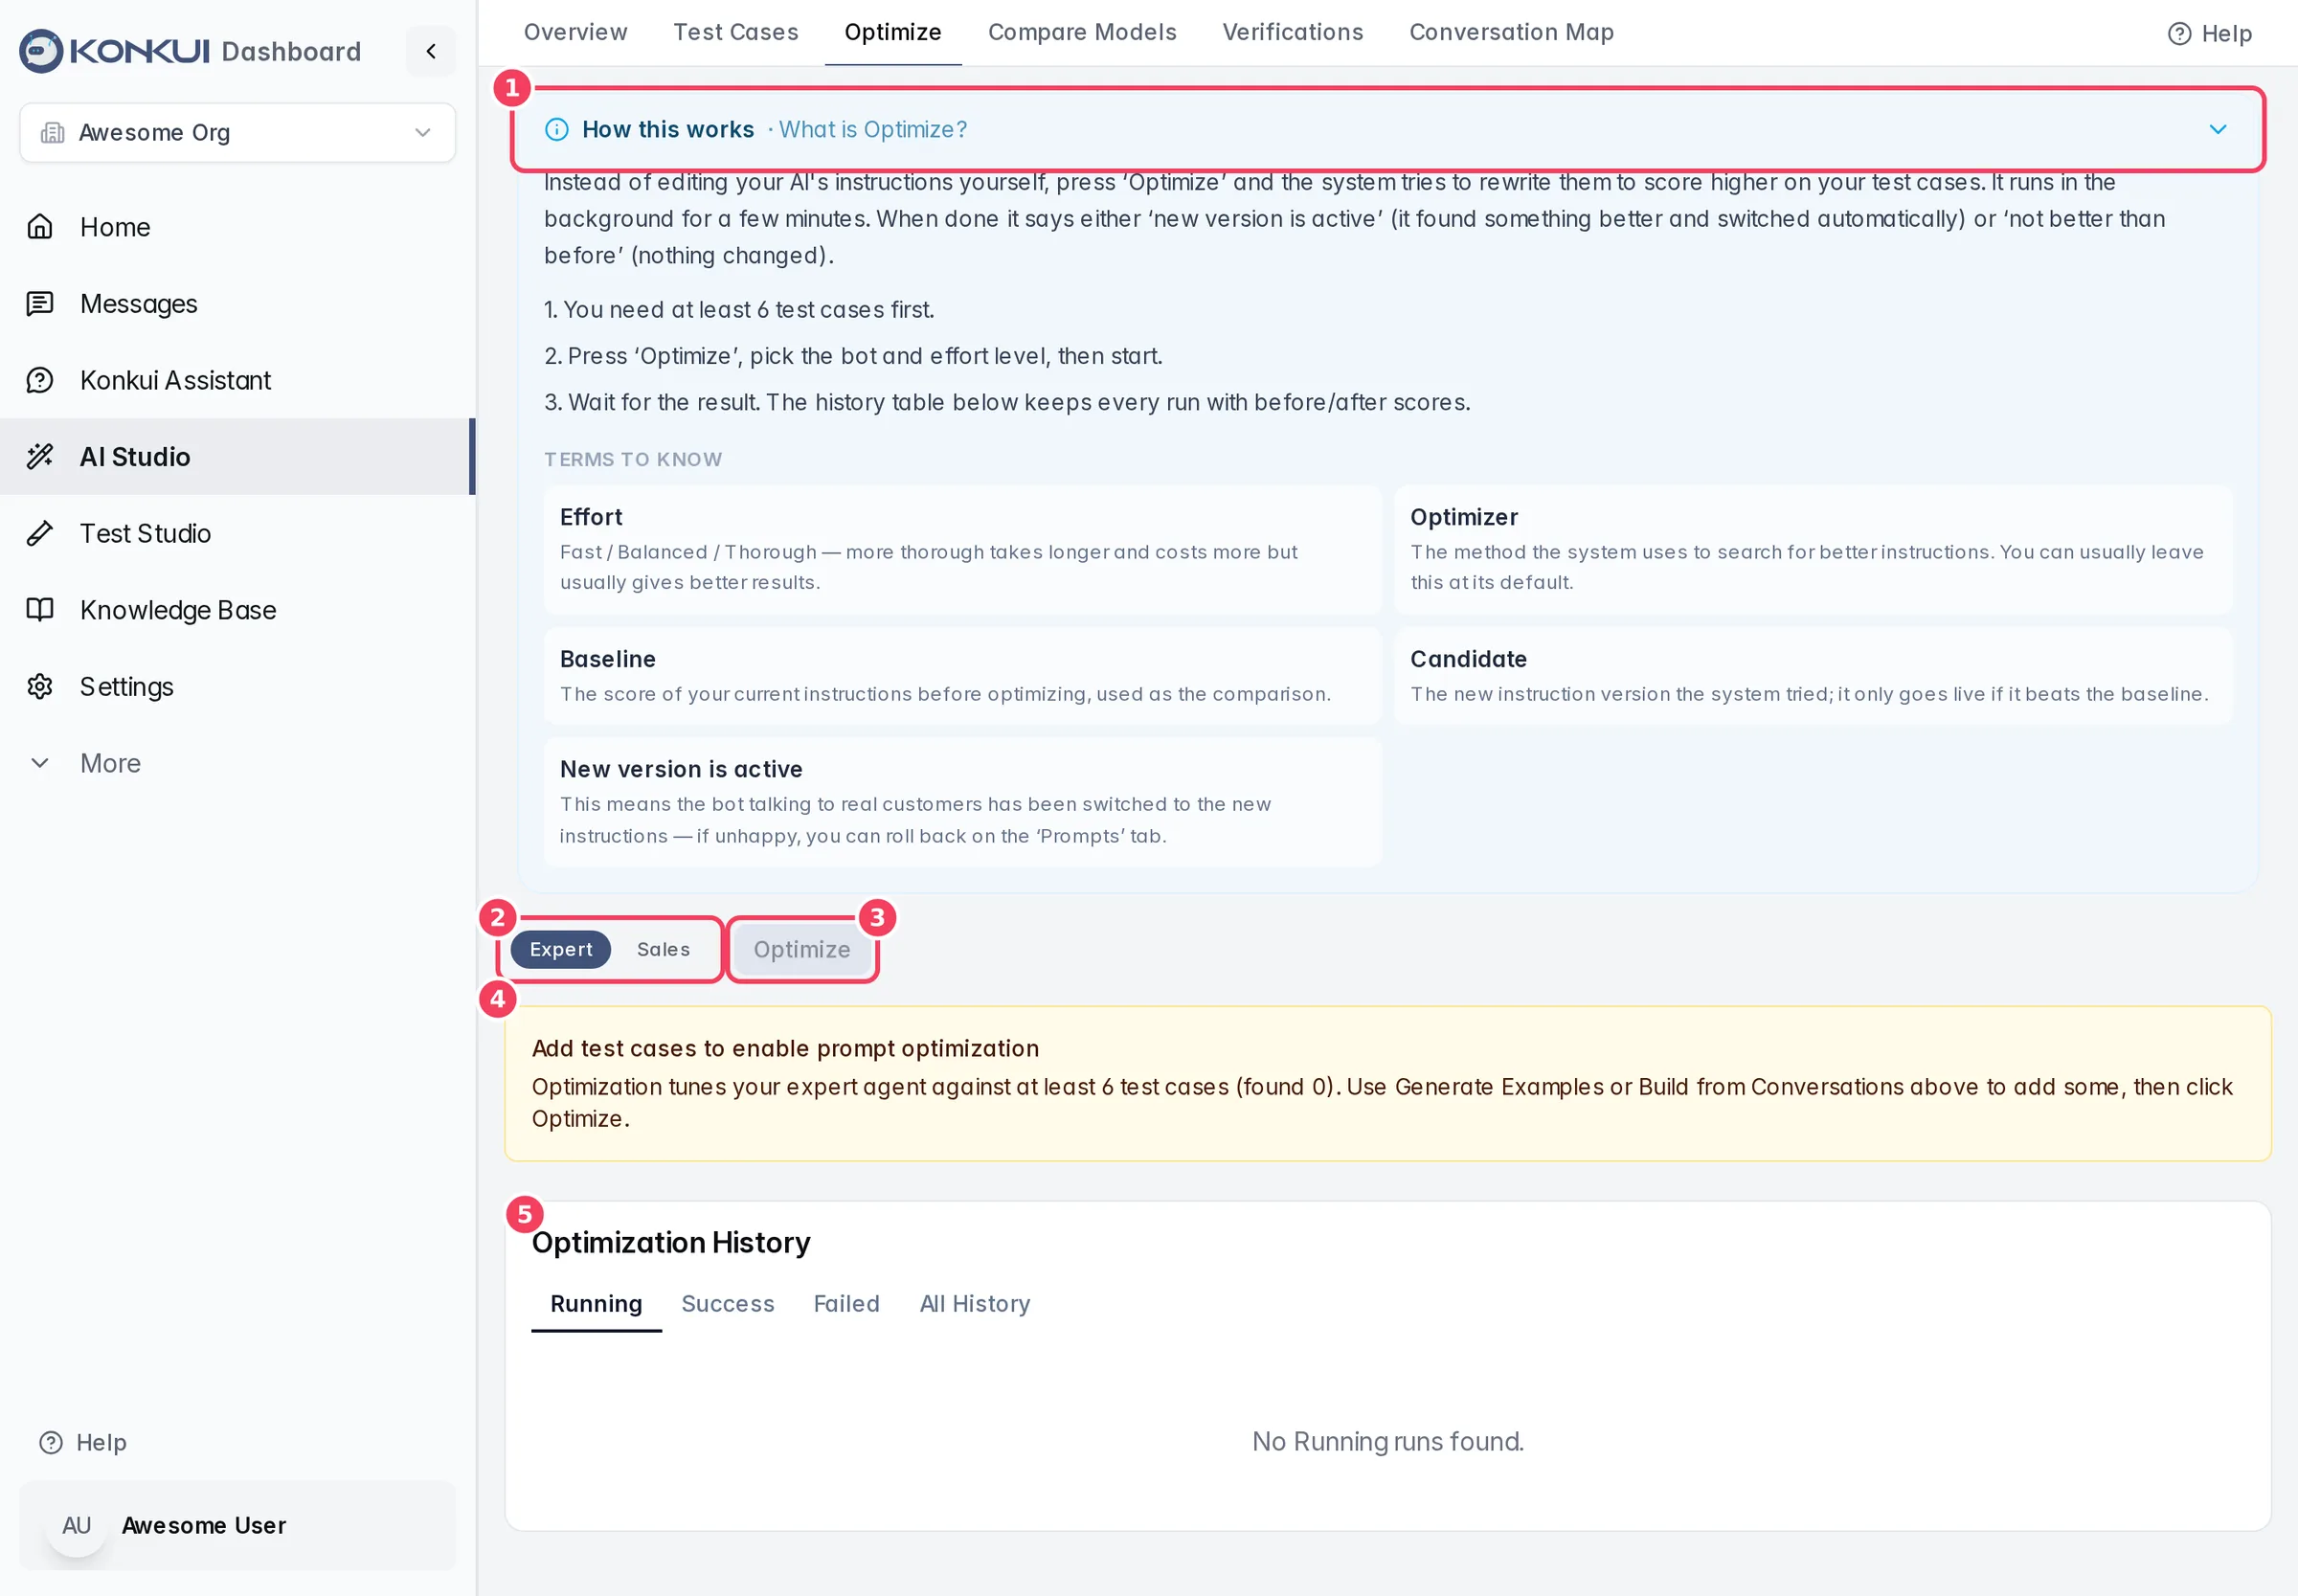Open Knowledge Base from the sidebar
The image size is (2298, 1596).
click(x=238, y=610)
